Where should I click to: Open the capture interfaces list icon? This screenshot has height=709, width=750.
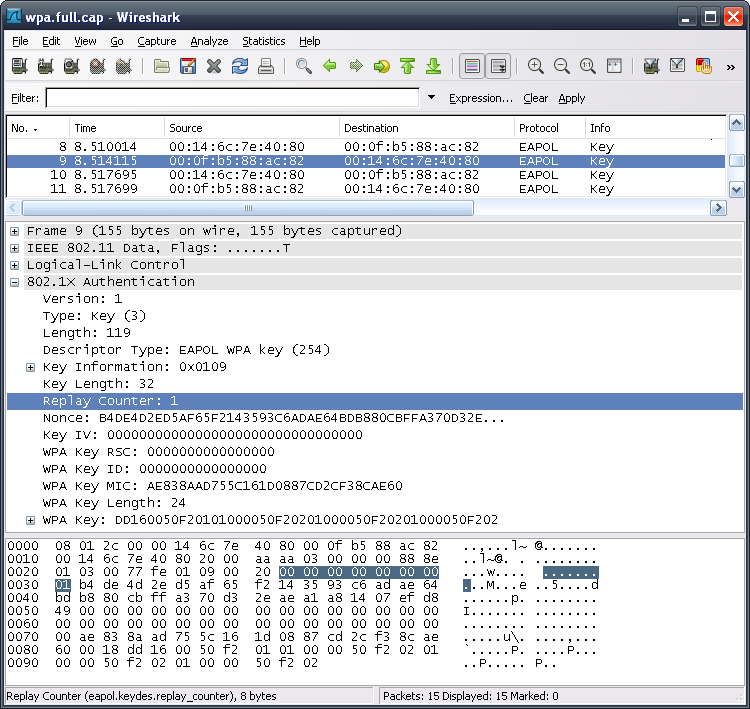point(20,66)
